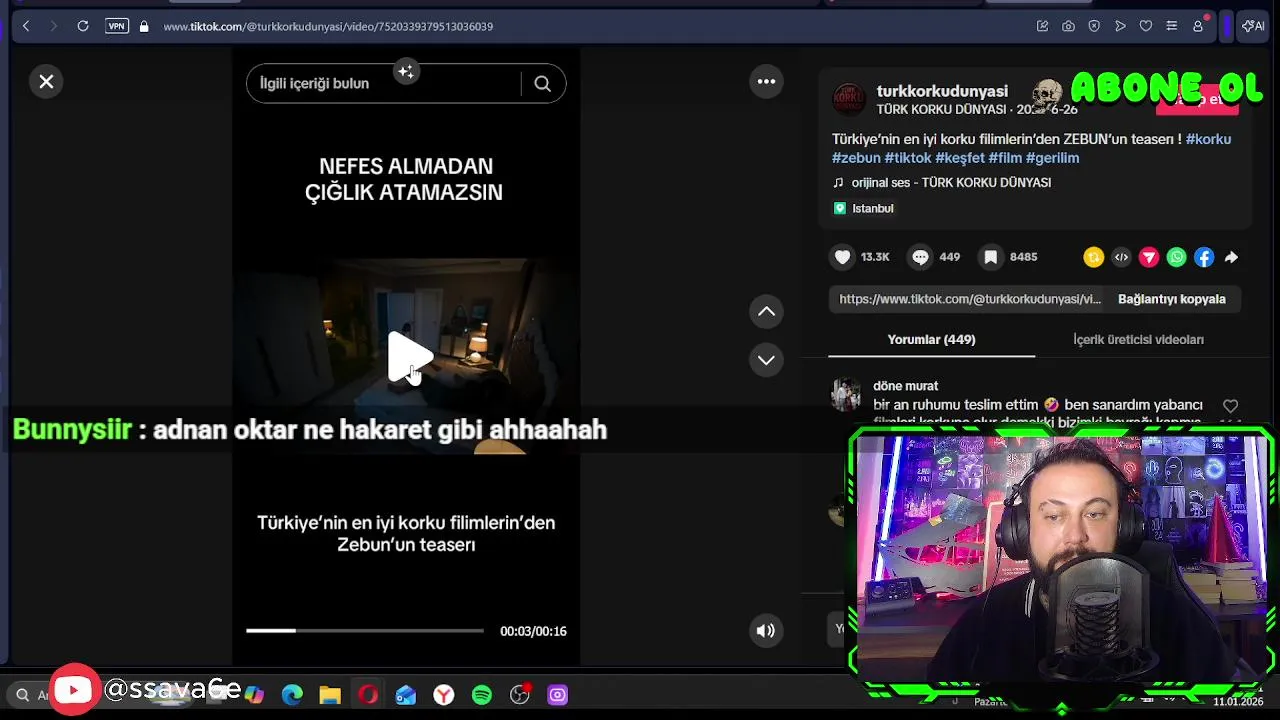
Task: Click the #film hashtag
Action: click(1005, 158)
